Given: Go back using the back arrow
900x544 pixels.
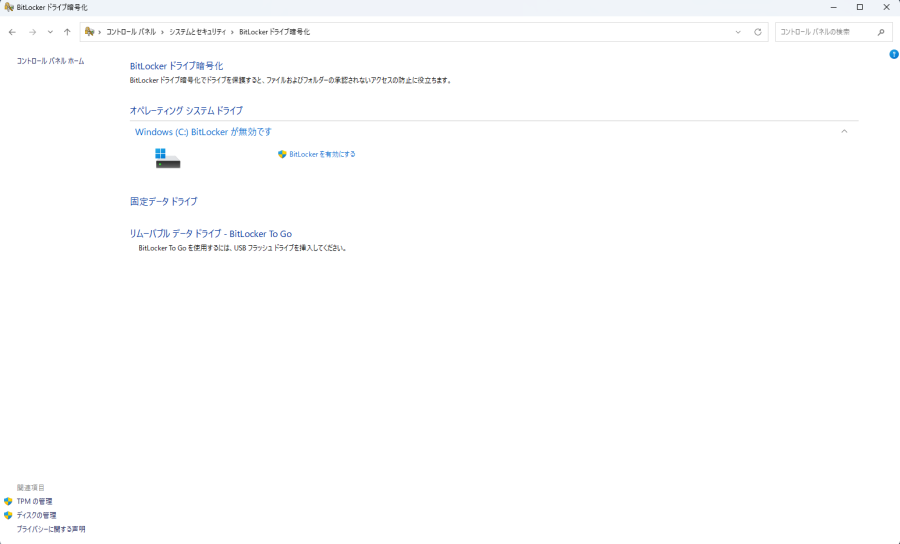Looking at the screenshot, I should (12, 32).
